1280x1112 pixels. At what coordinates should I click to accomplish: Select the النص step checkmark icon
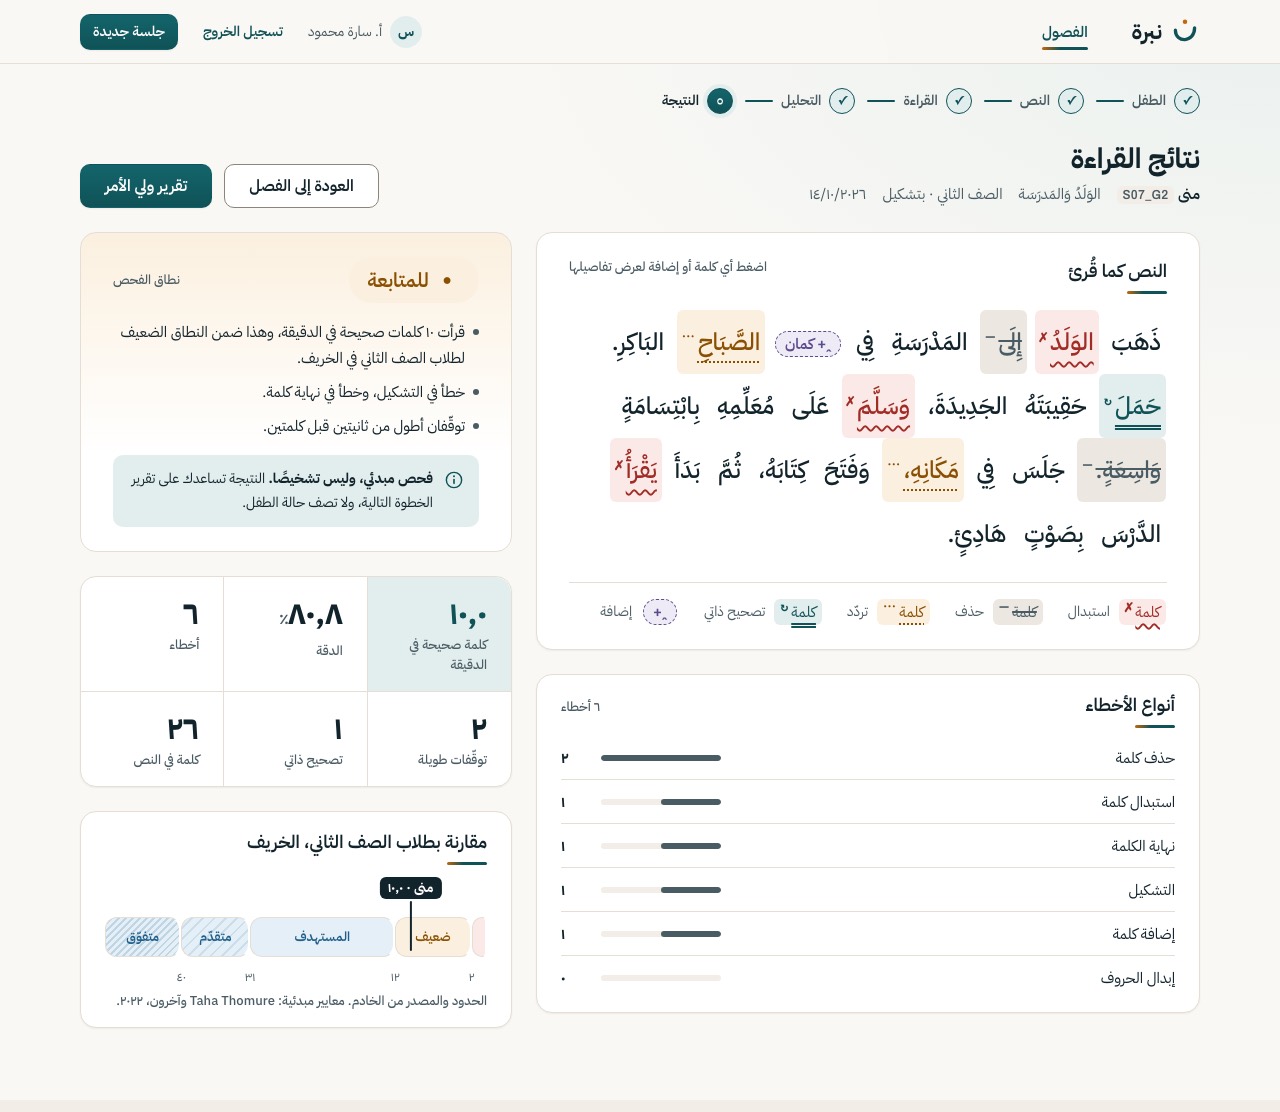click(1071, 101)
